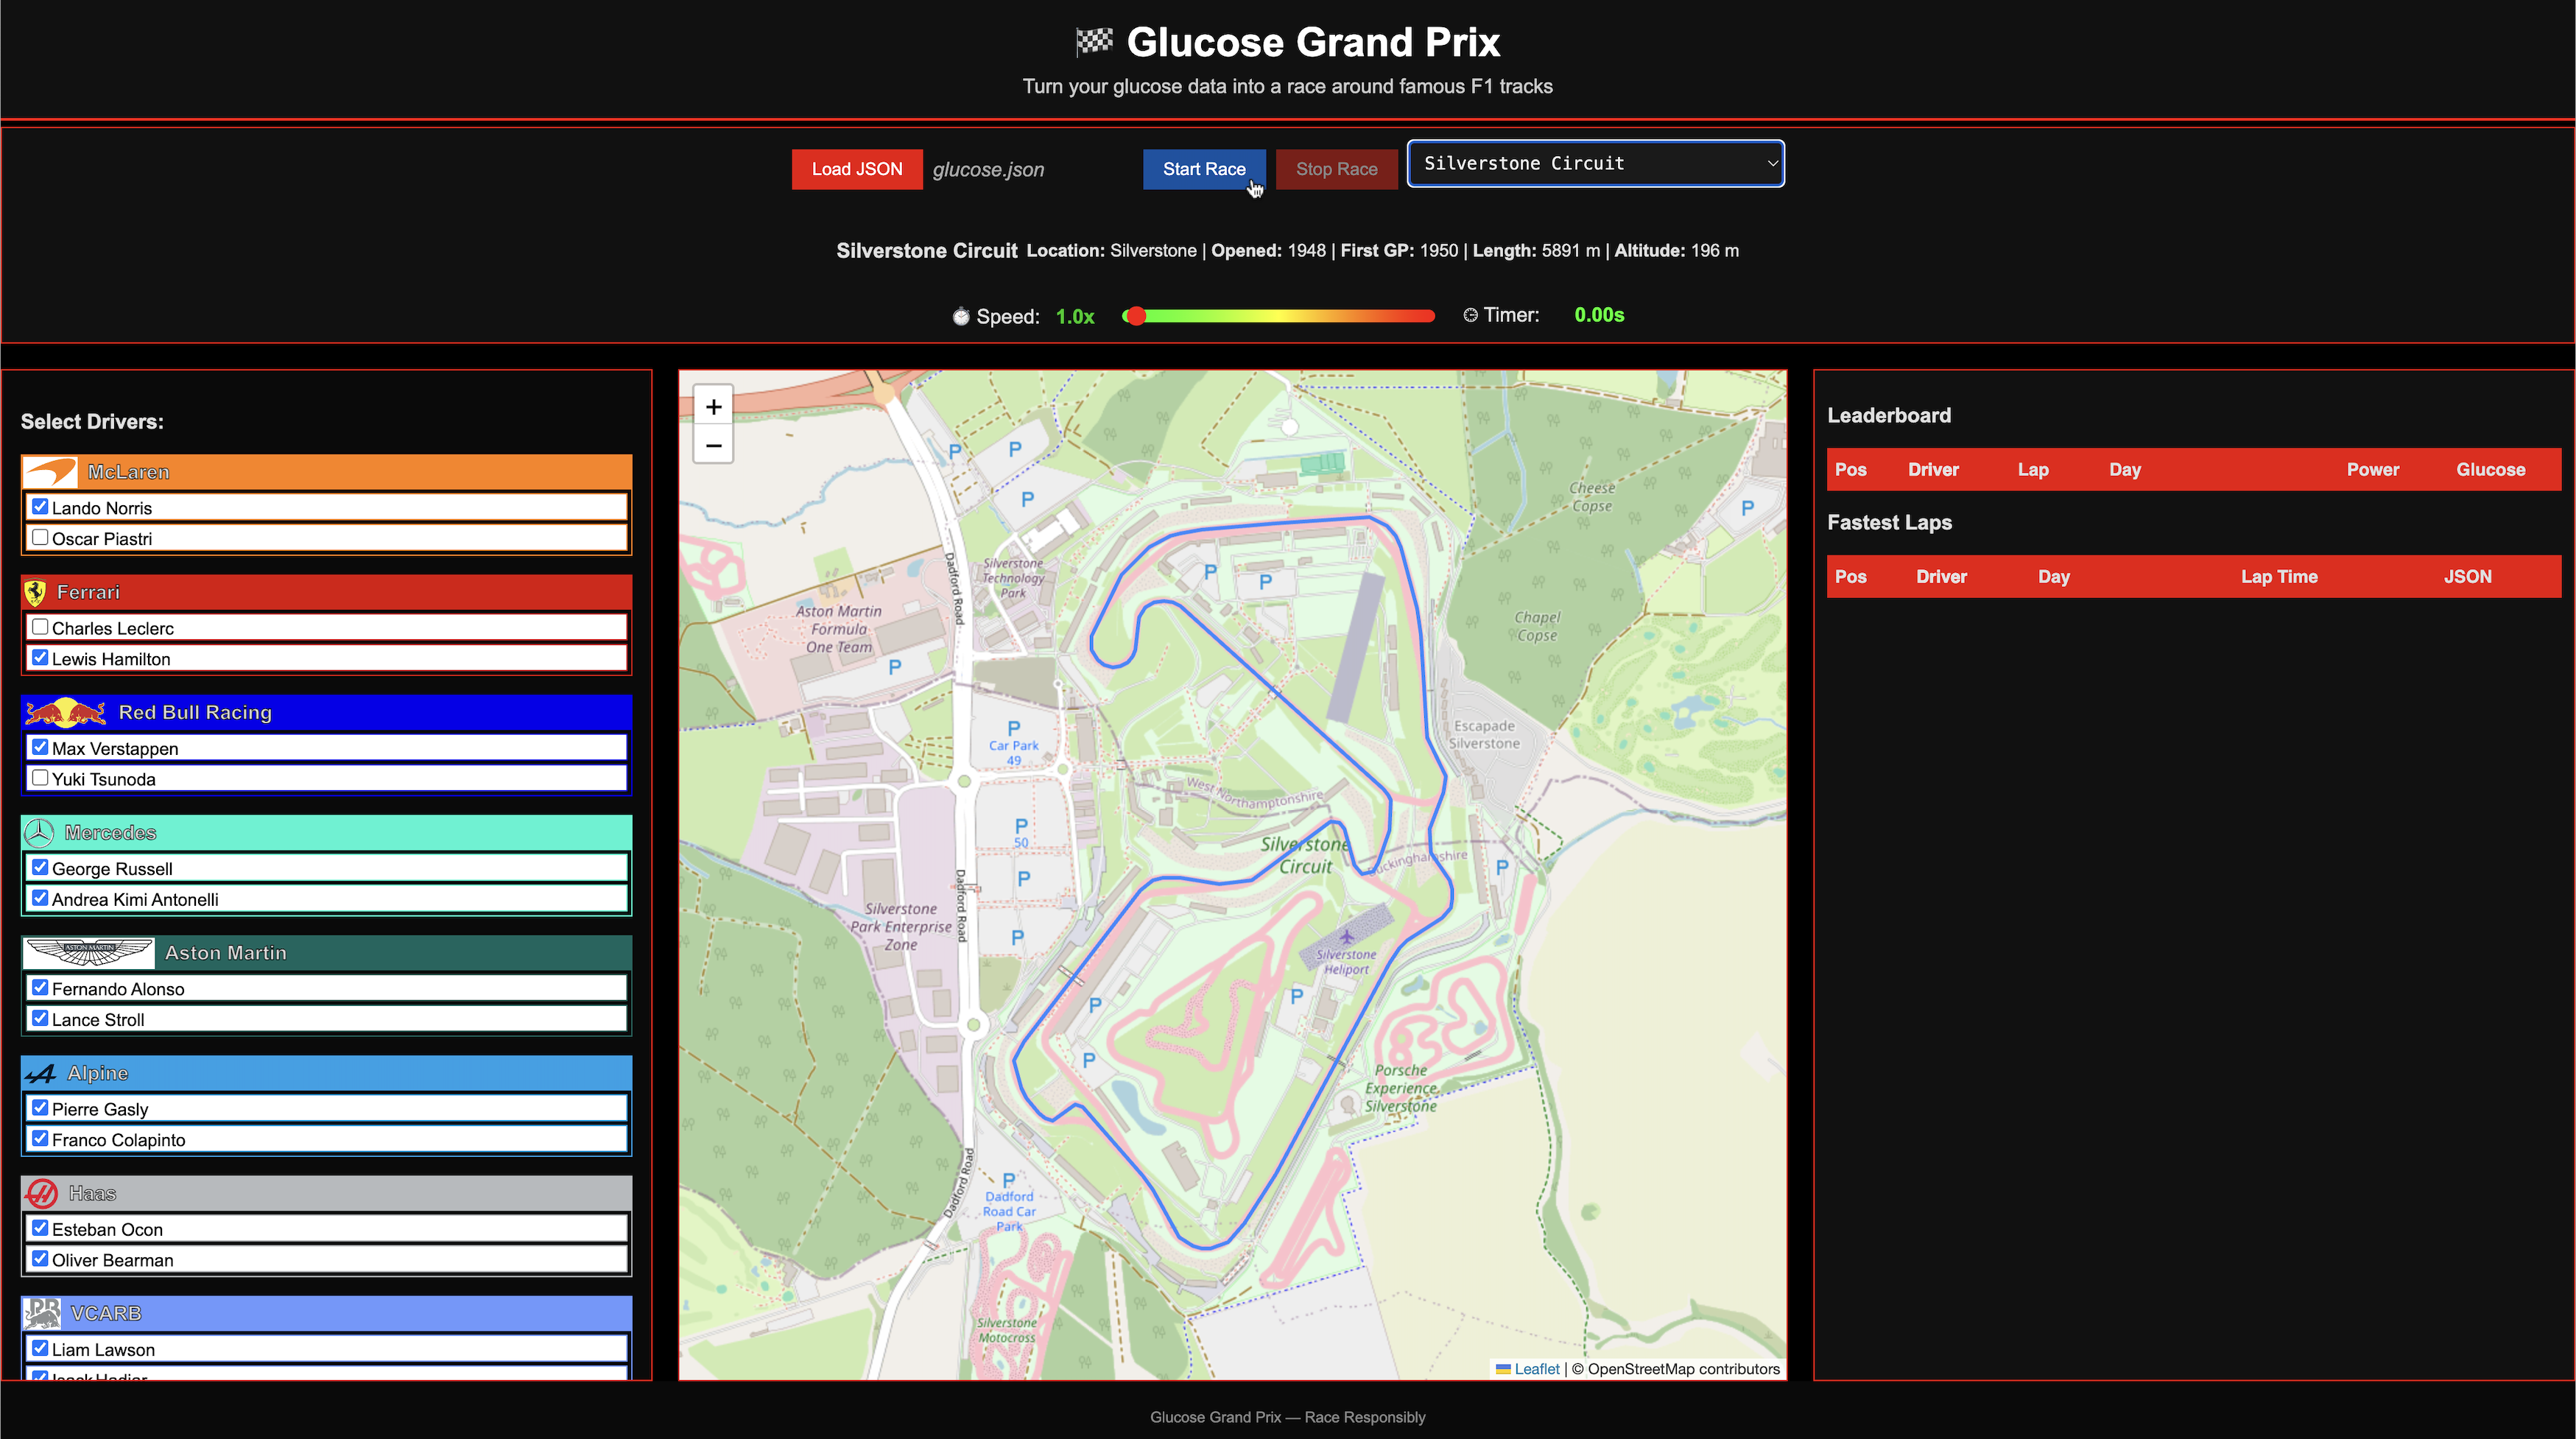This screenshot has height=1439, width=2576.
Task: Adjust the race speed slider handle
Action: (1135, 316)
